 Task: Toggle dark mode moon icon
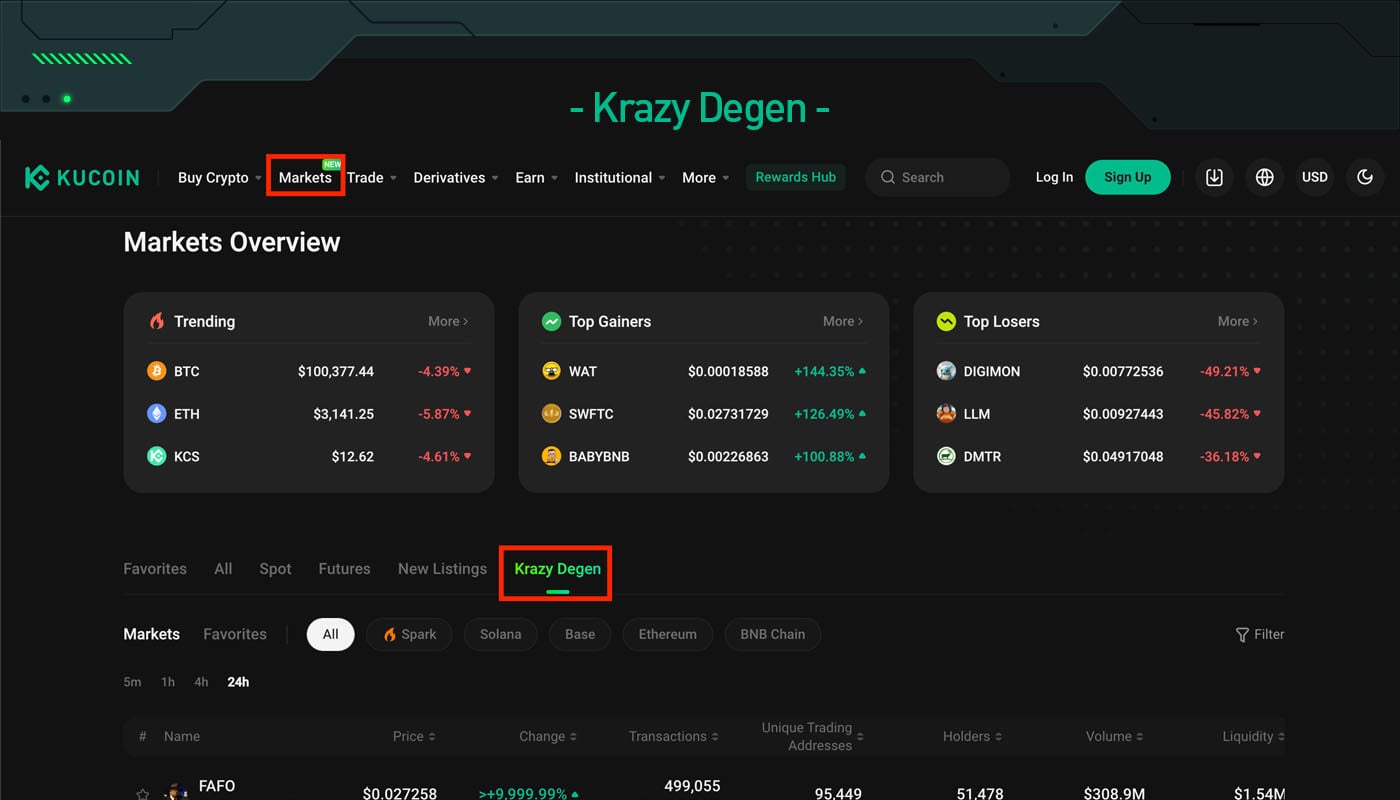point(1365,177)
